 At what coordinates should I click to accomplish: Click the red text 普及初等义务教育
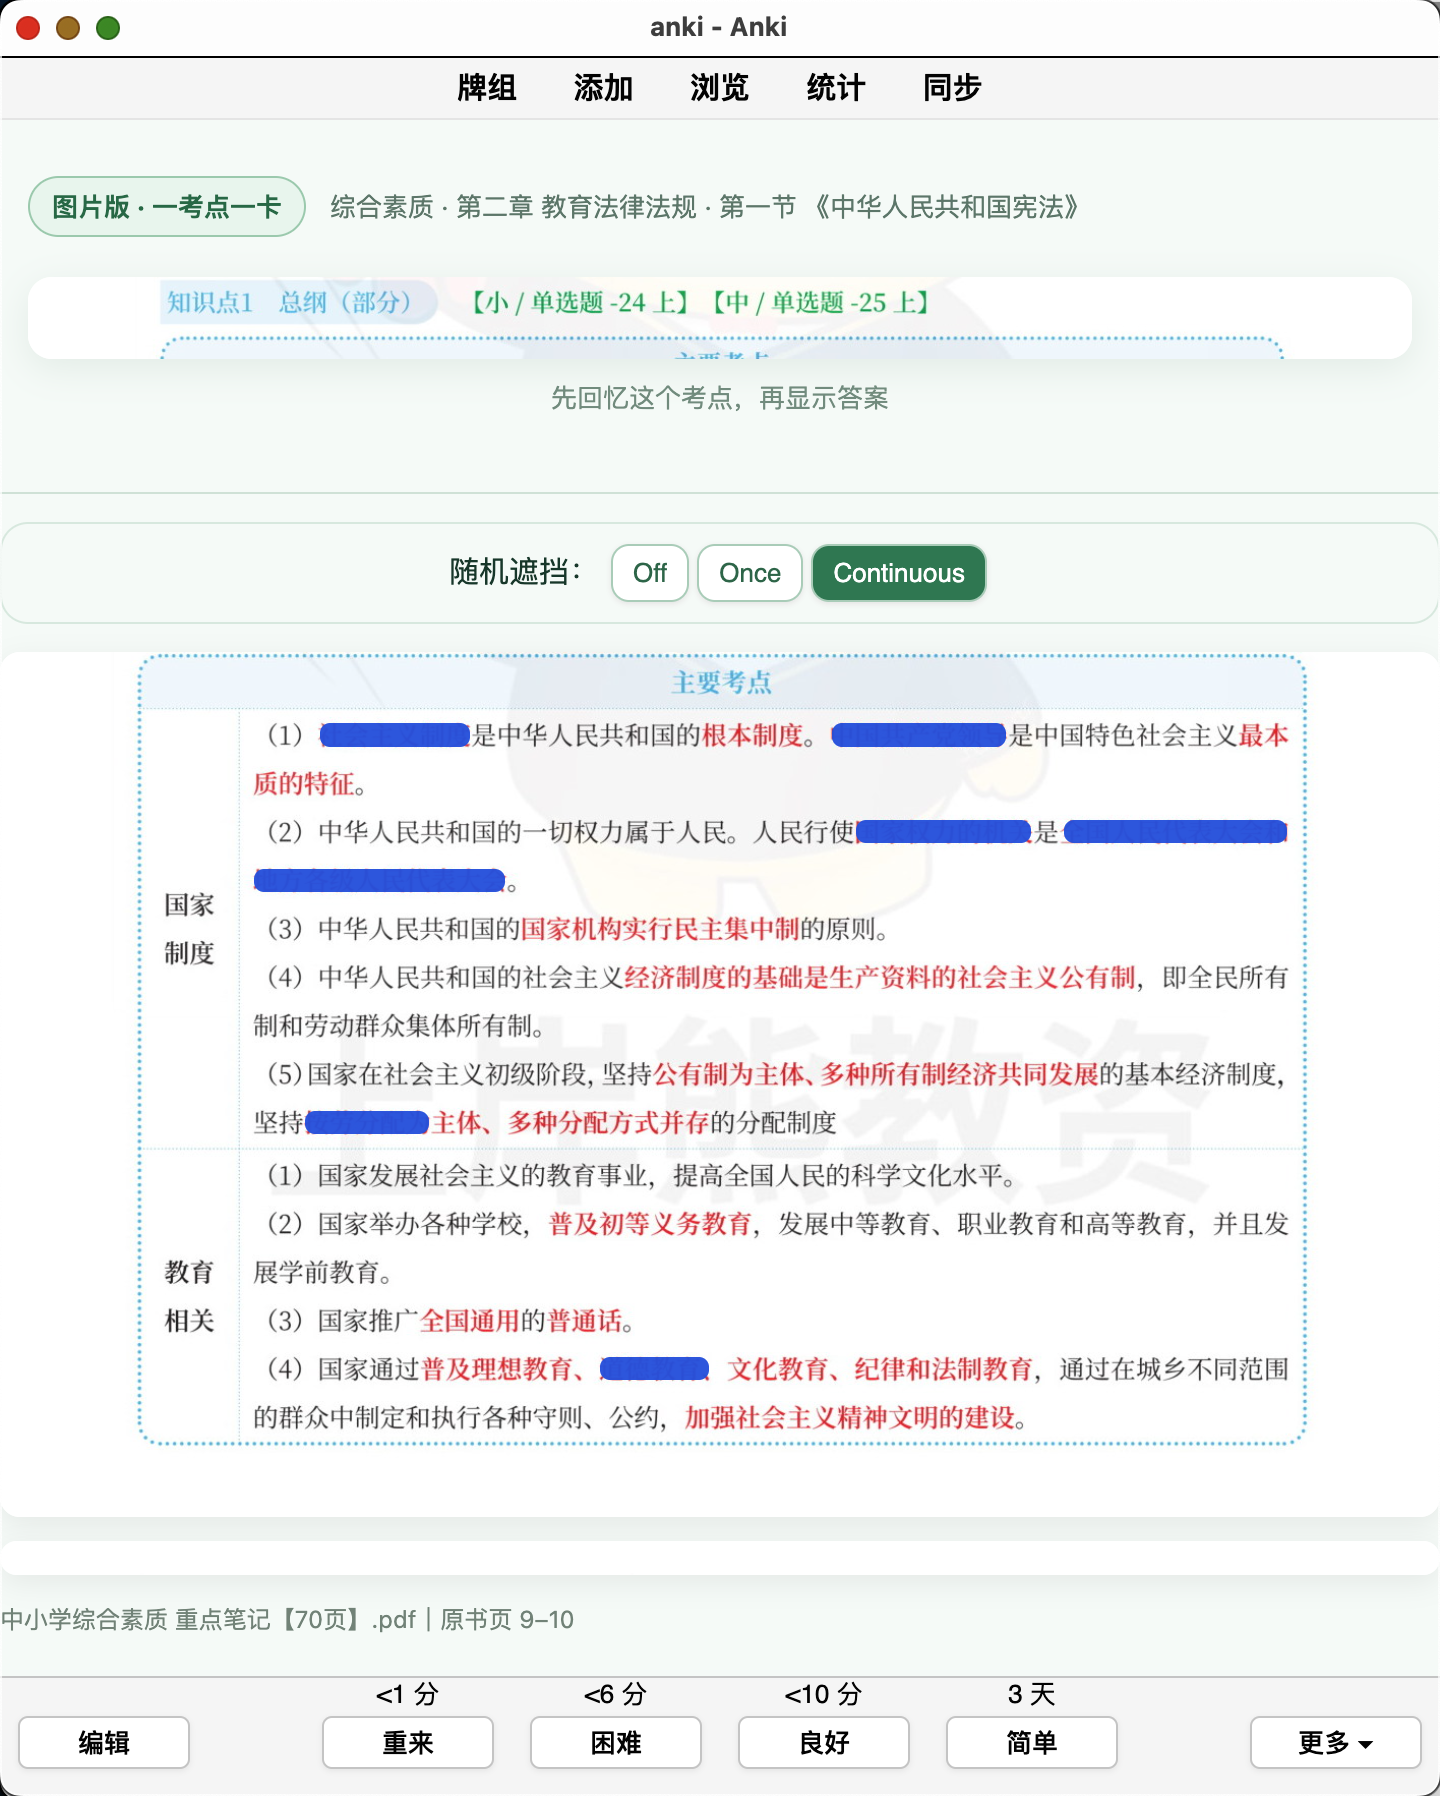coord(650,1224)
